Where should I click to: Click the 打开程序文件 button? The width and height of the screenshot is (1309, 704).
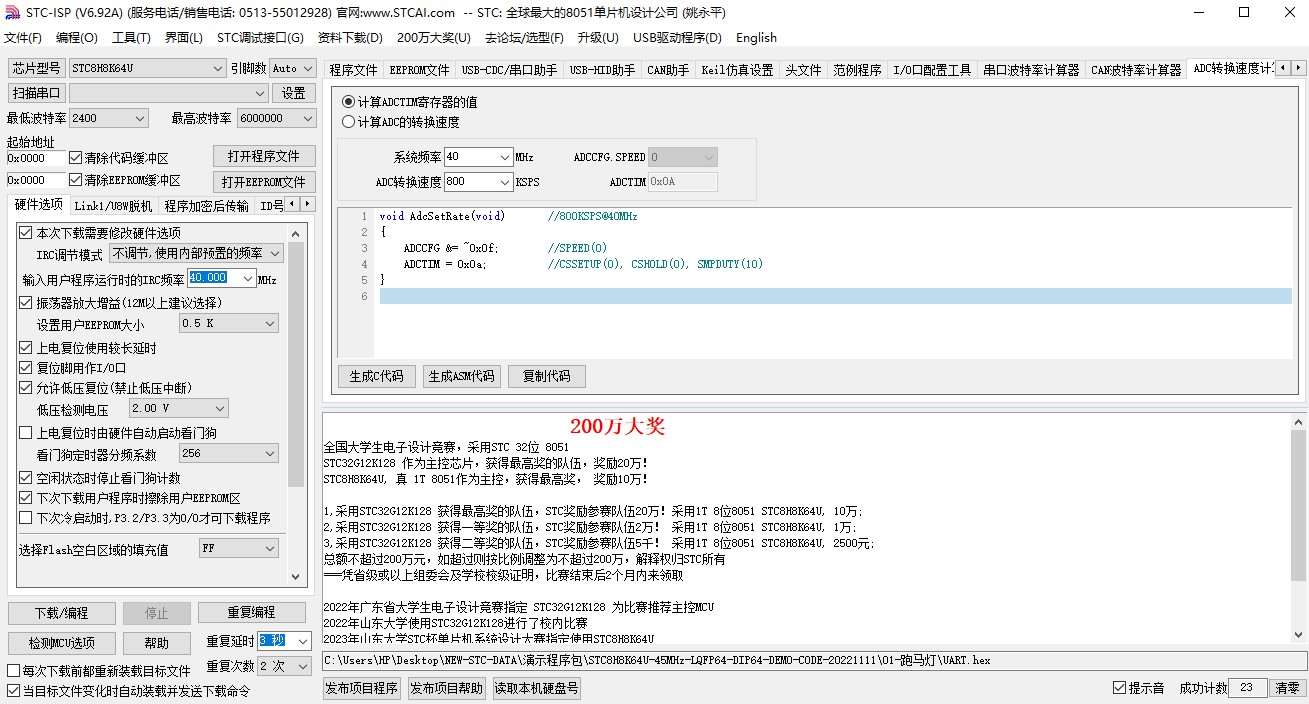point(265,157)
